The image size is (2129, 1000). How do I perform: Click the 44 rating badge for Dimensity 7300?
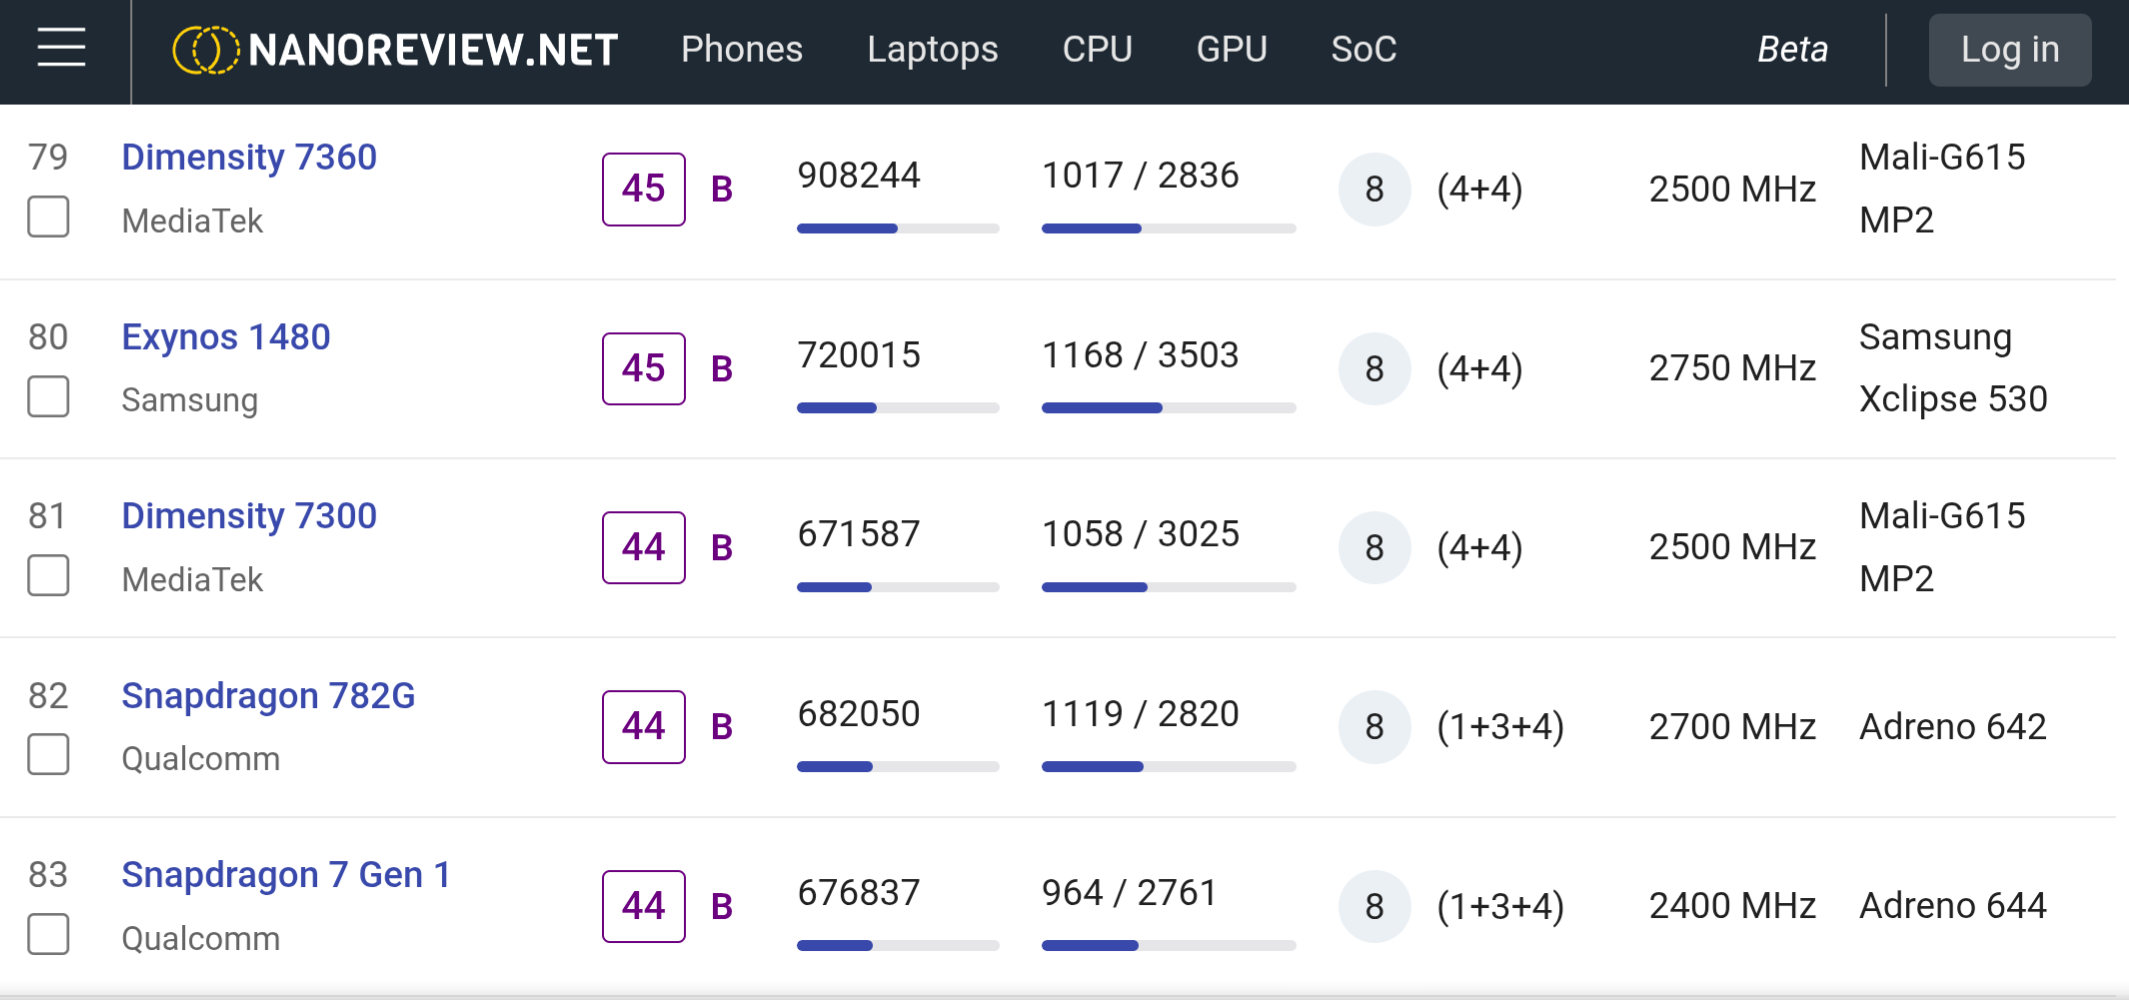(x=644, y=547)
